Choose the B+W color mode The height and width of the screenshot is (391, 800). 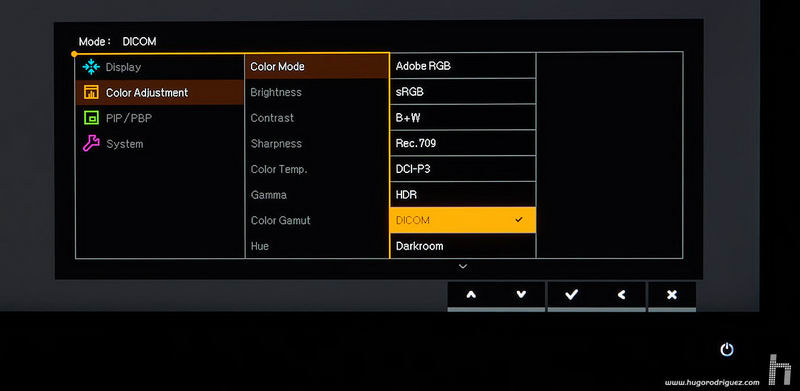point(463,117)
